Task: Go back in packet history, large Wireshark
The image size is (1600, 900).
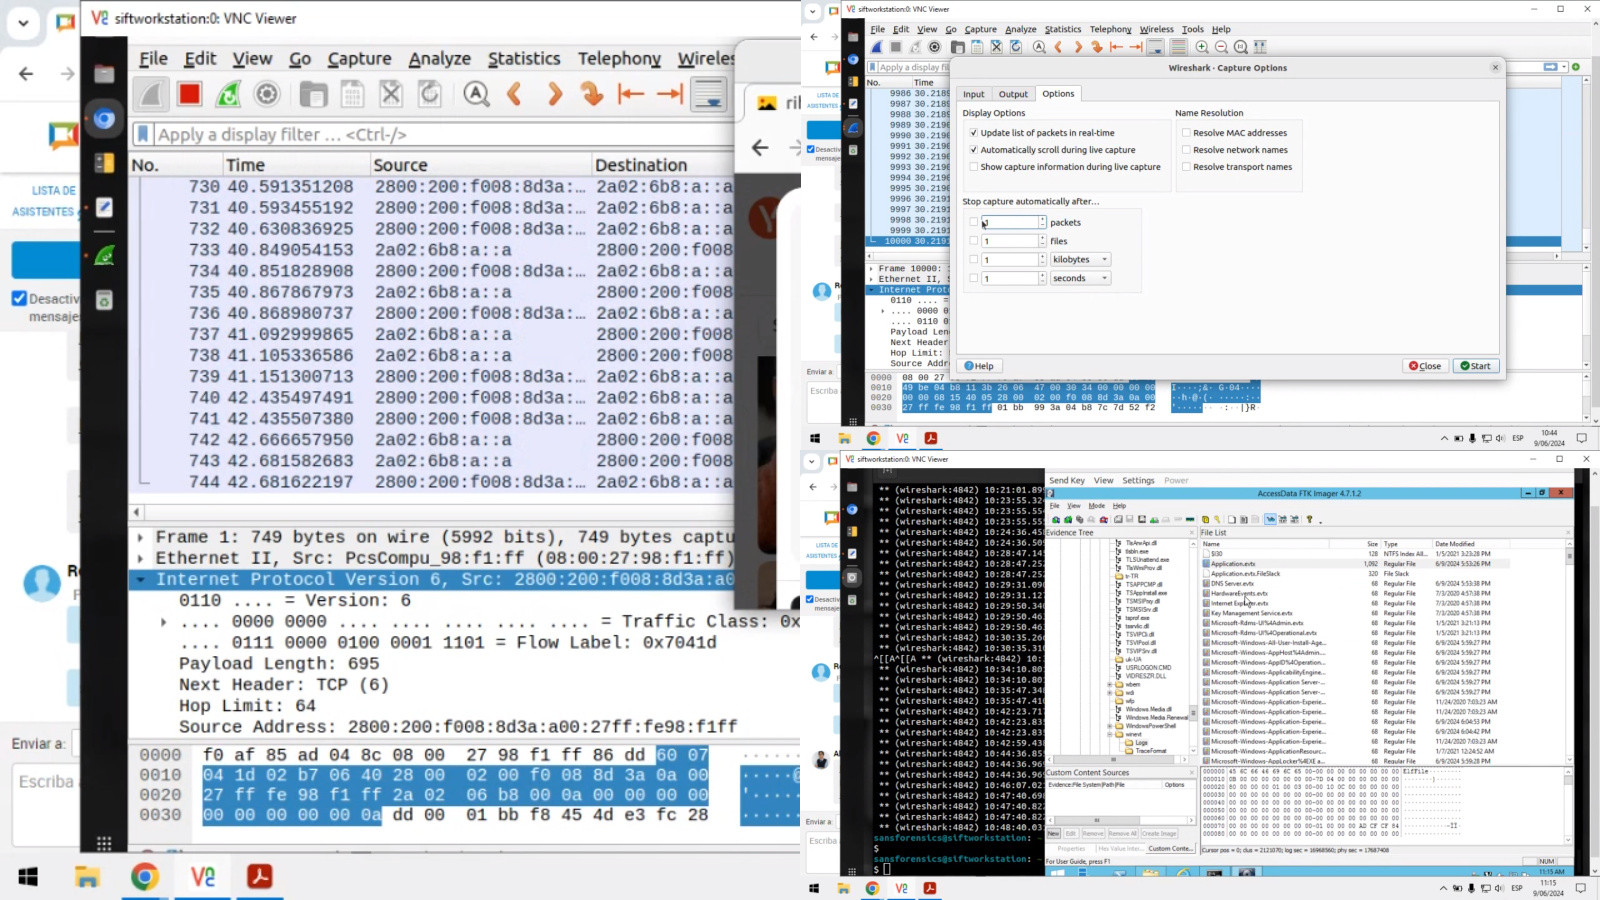Action: (515, 94)
